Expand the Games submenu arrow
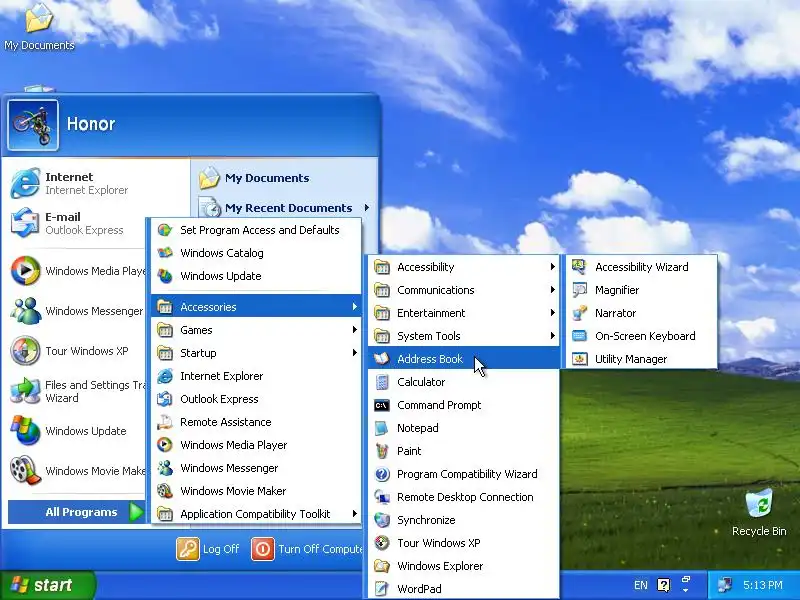Screen dimensions: 800x600 tap(355, 330)
